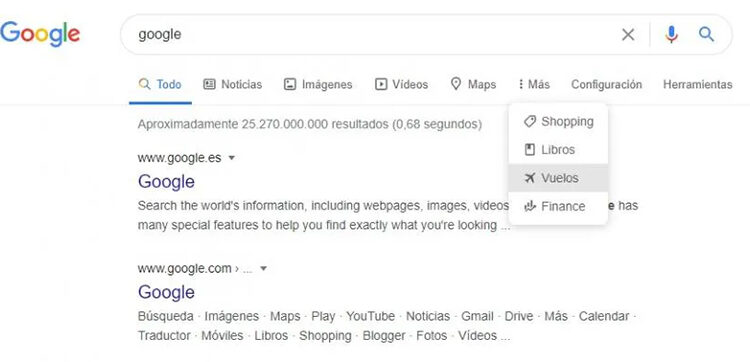Screen dimensions: 750x362
Task: Open Herramientas tools
Action: [697, 85]
